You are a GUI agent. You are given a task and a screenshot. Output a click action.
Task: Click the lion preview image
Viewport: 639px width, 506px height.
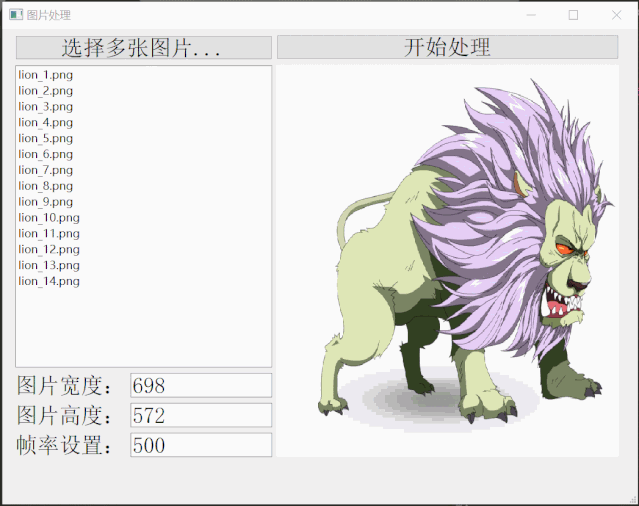(447, 261)
